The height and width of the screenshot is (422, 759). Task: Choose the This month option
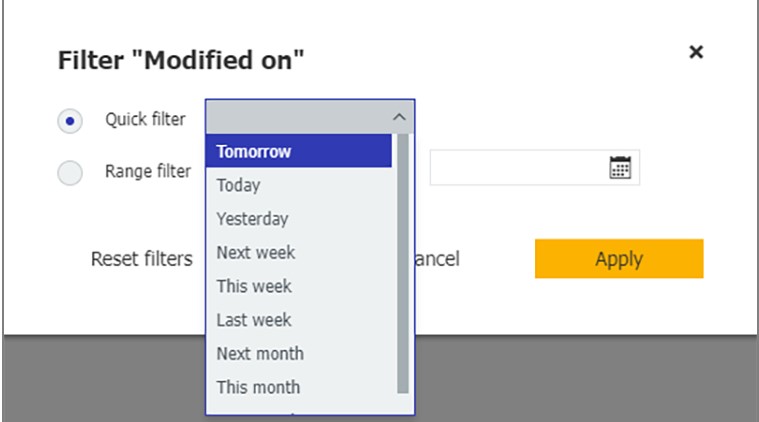(x=299, y=387)
